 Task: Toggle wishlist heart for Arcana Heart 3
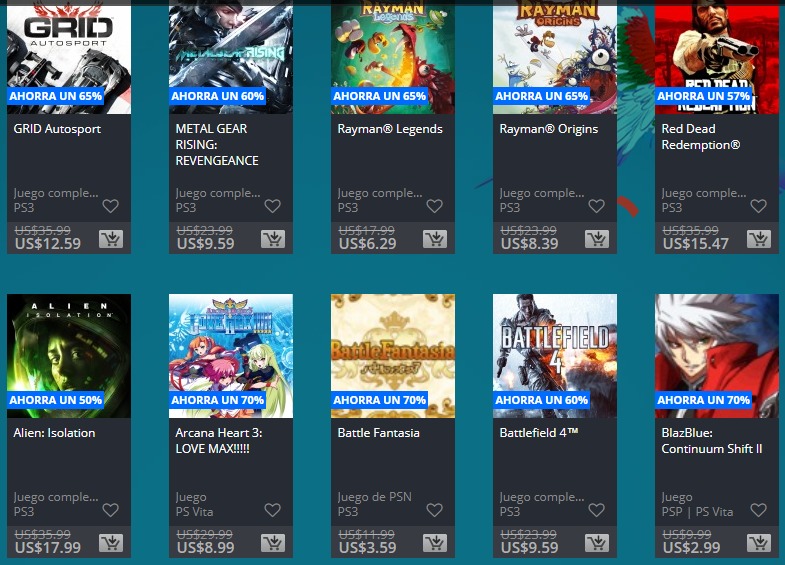[272, 510]
